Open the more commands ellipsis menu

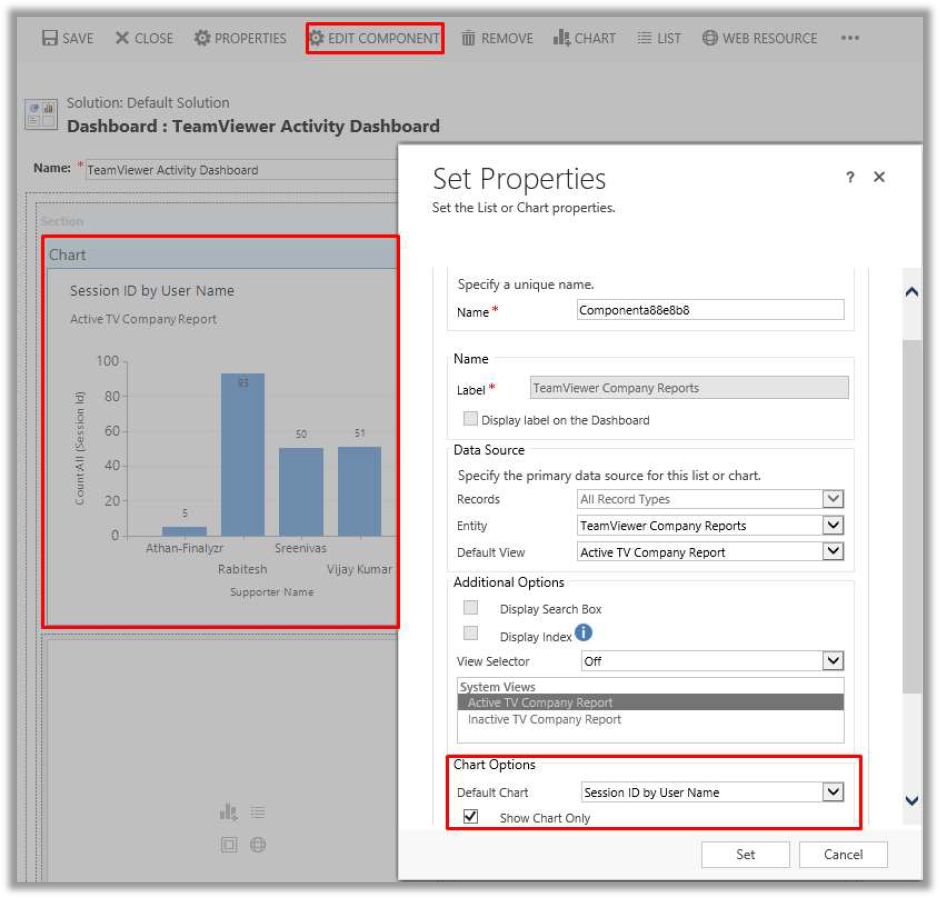(x=850, y=38)
